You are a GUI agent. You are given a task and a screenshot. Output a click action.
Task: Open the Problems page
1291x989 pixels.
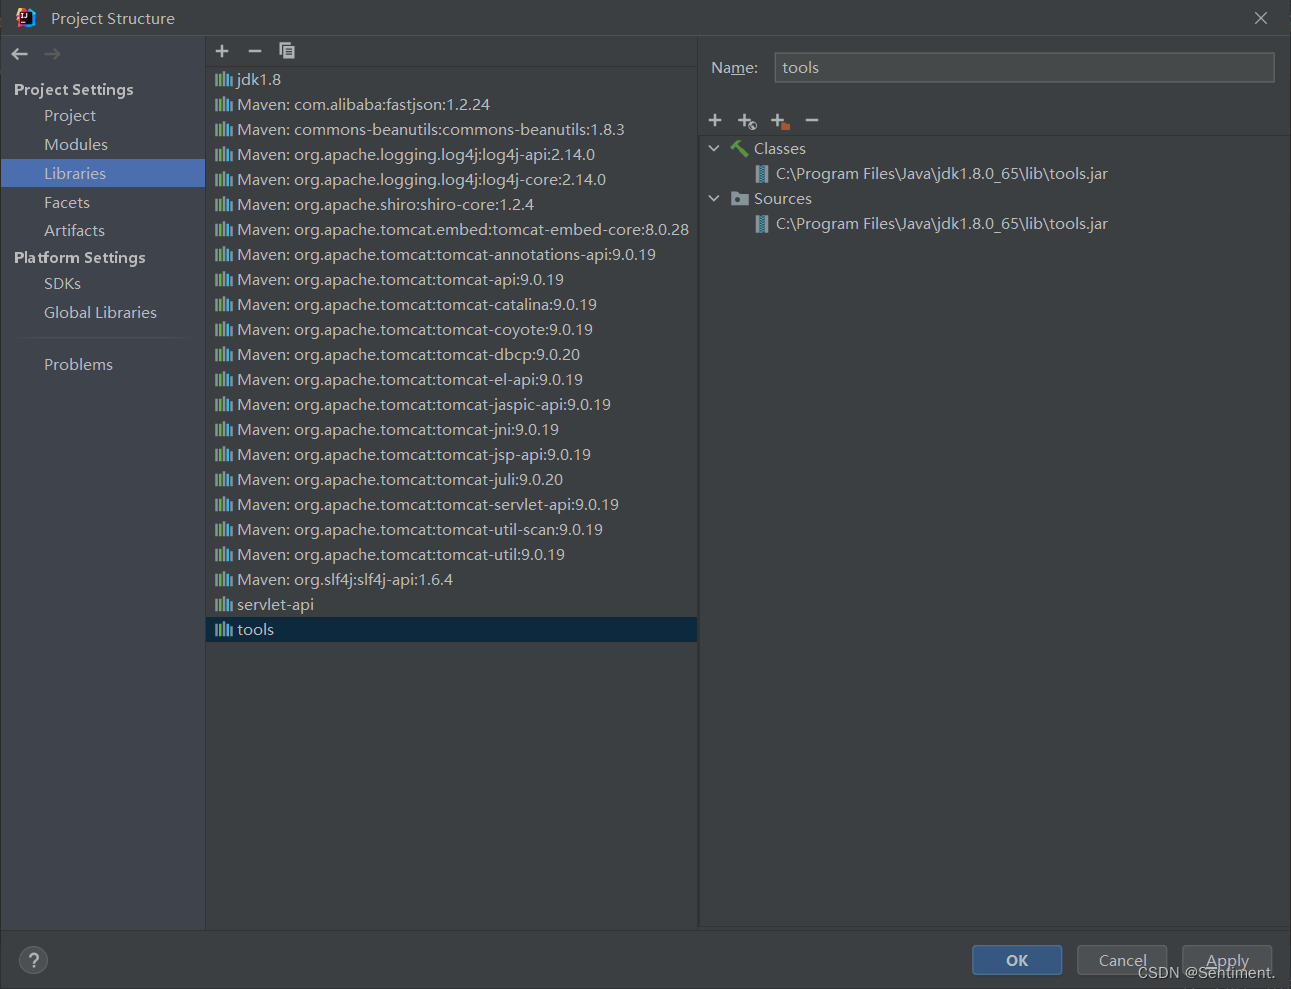[x=78, y=364]
